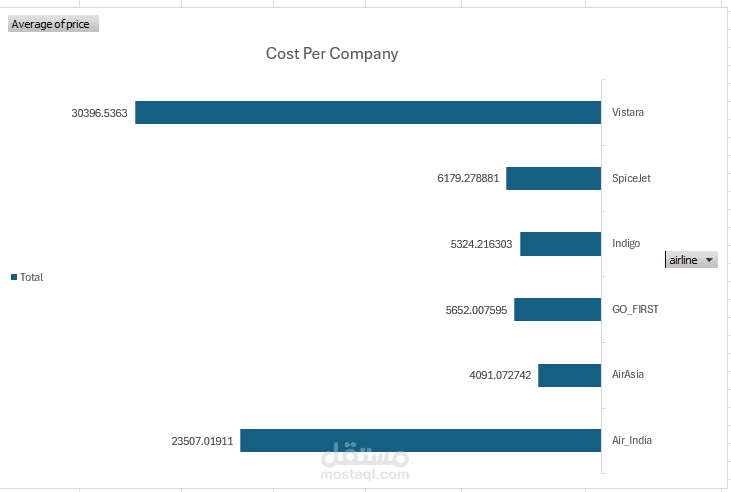
Task: Click the Air_India axis label
Action: [632, 440]
